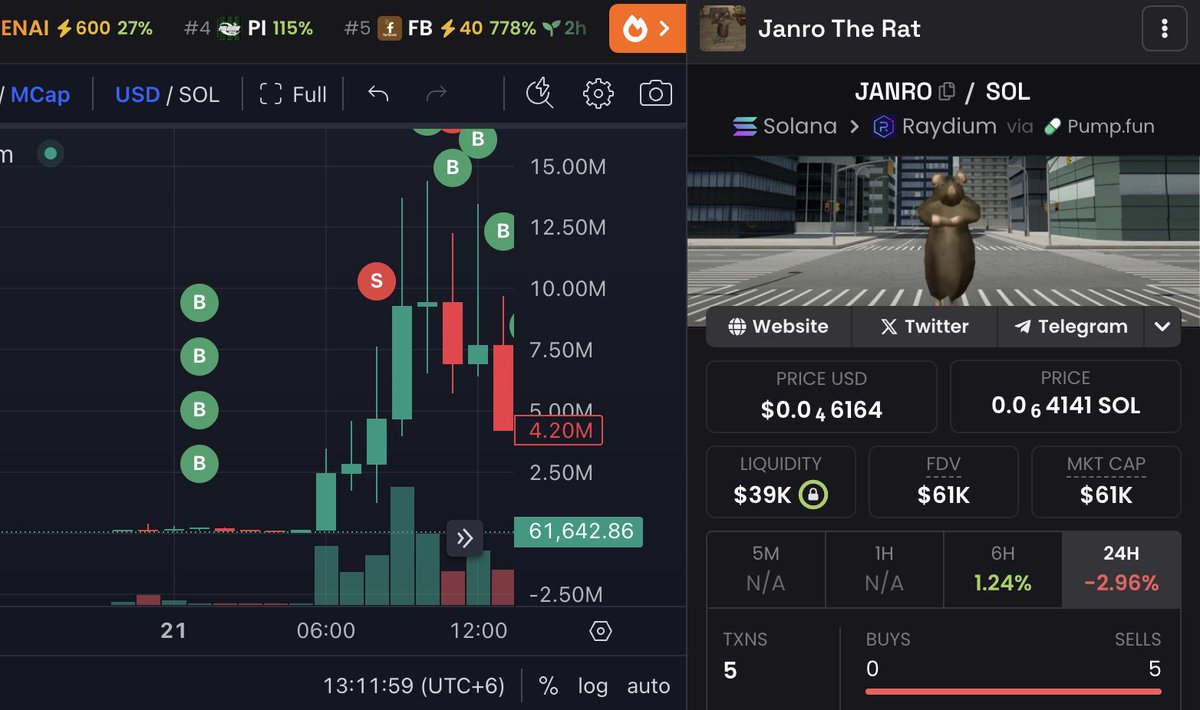
Task: Open the three-dot menu beside Janro The Rat
Action: coord(1164,29)
